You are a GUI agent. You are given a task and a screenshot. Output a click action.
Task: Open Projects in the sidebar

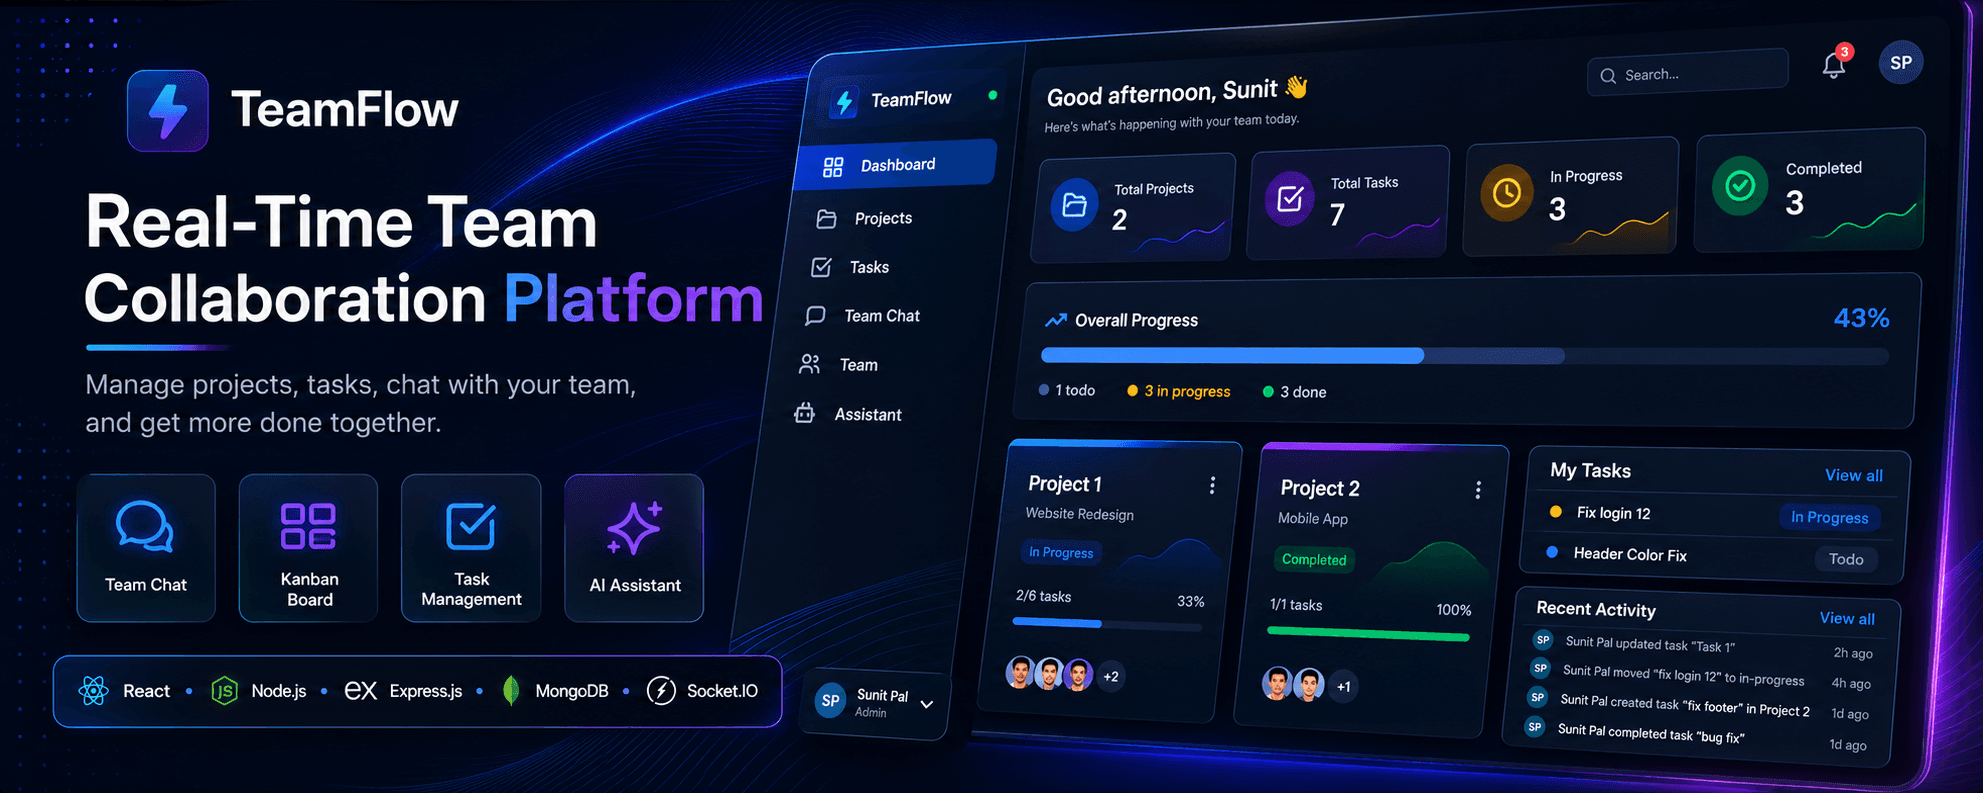click(x=864, y=218)
